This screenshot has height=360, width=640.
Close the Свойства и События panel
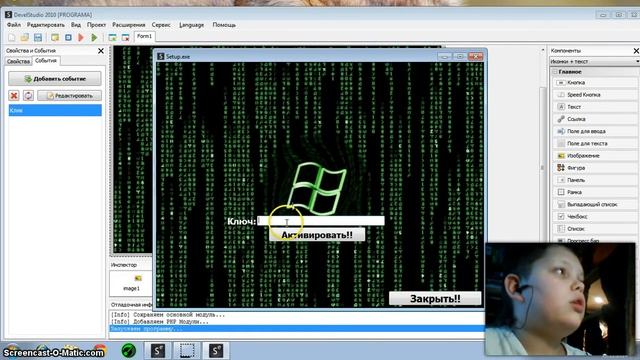click(101, 51)
